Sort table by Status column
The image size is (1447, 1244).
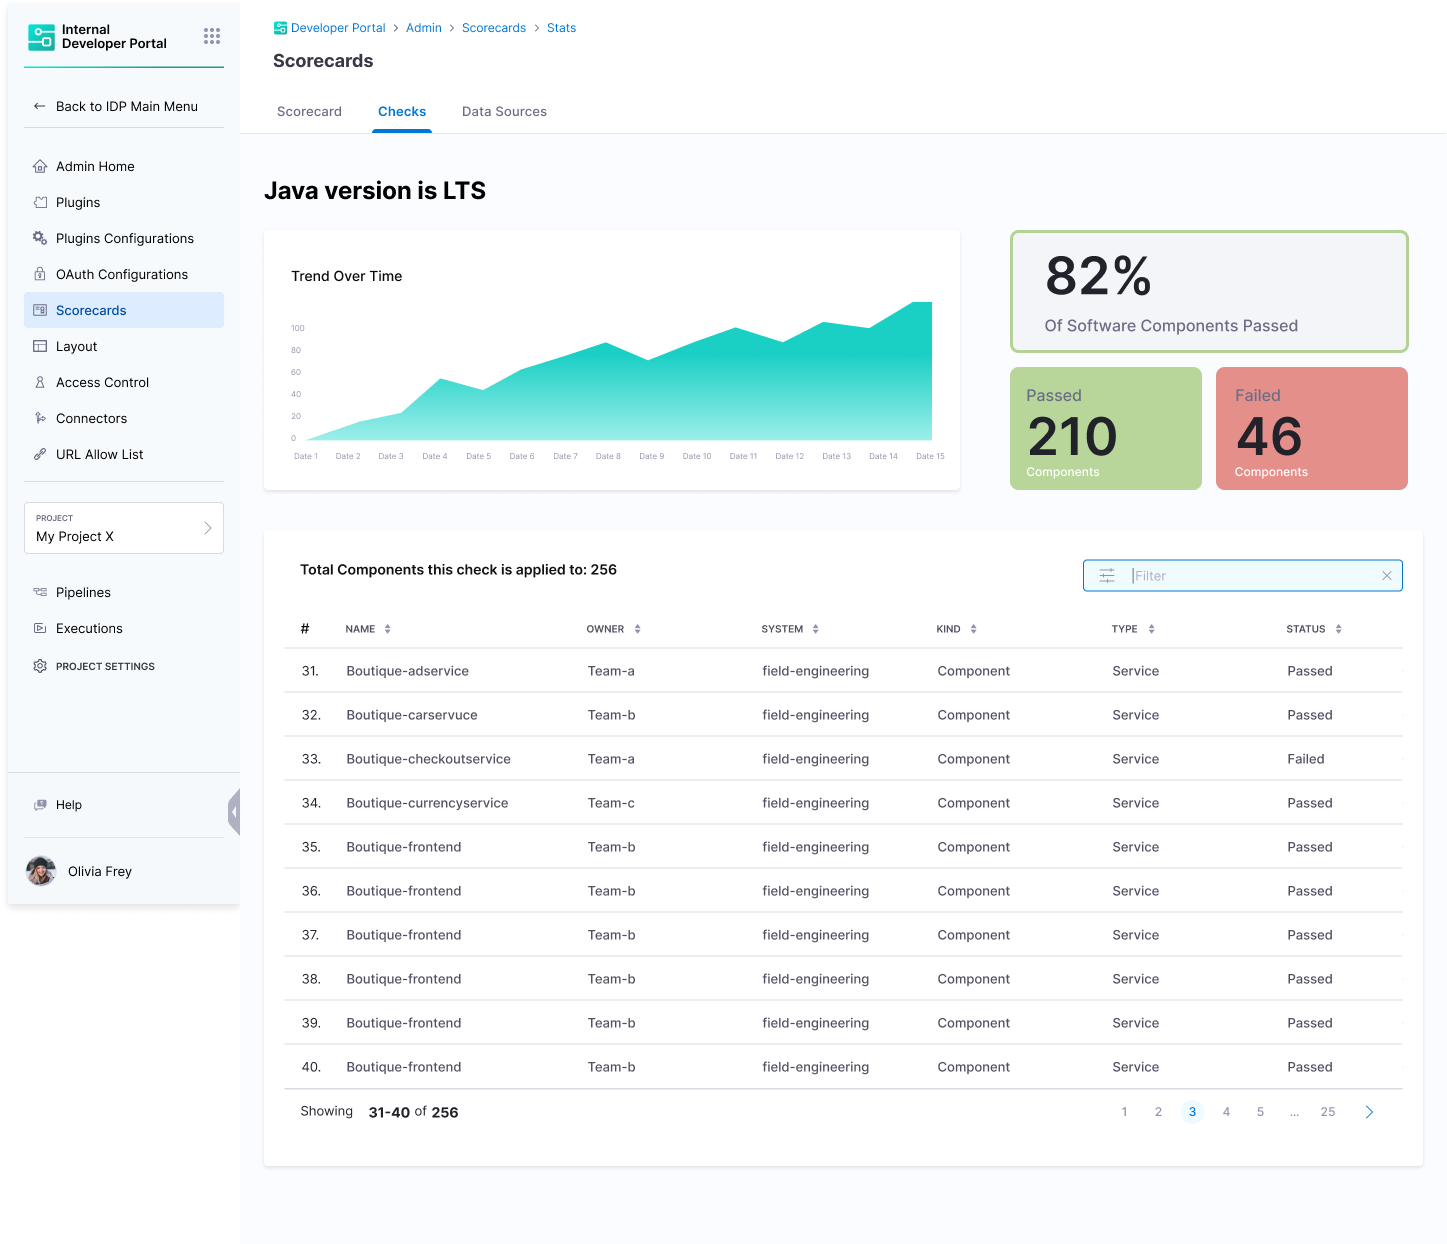point(1338,629)
